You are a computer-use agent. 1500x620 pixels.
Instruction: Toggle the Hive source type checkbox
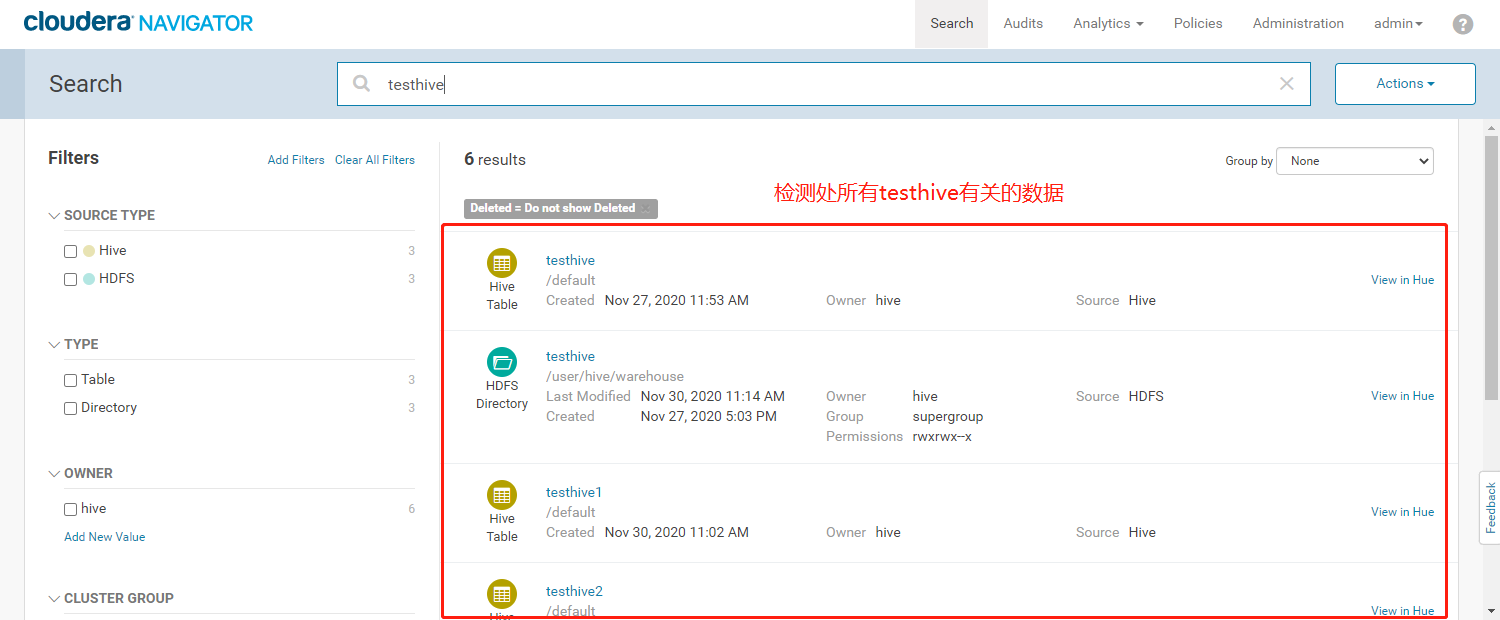pyautogui.click(x=70, y=251)
